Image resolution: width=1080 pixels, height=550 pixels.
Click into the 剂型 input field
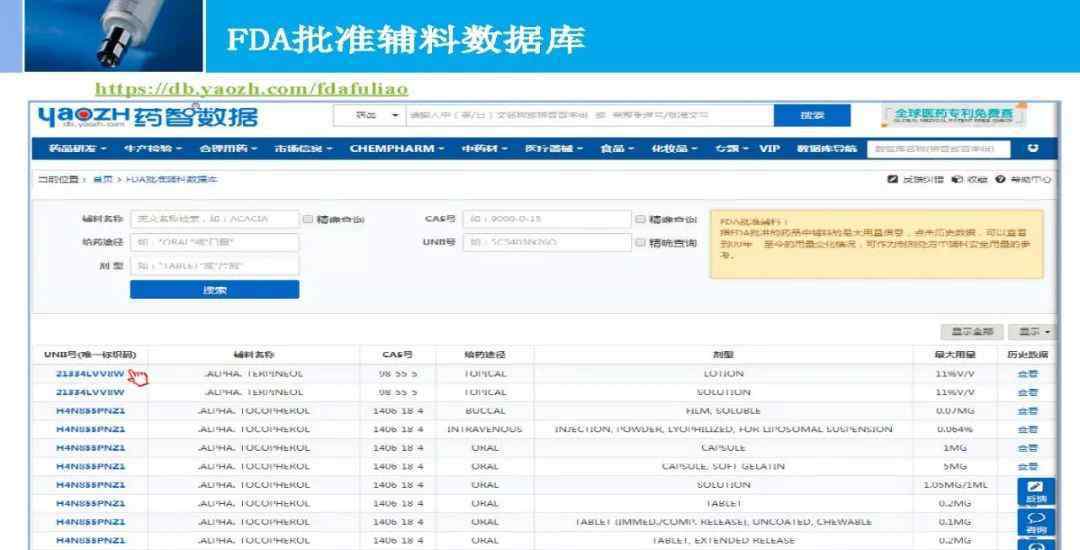pos(214,266)
